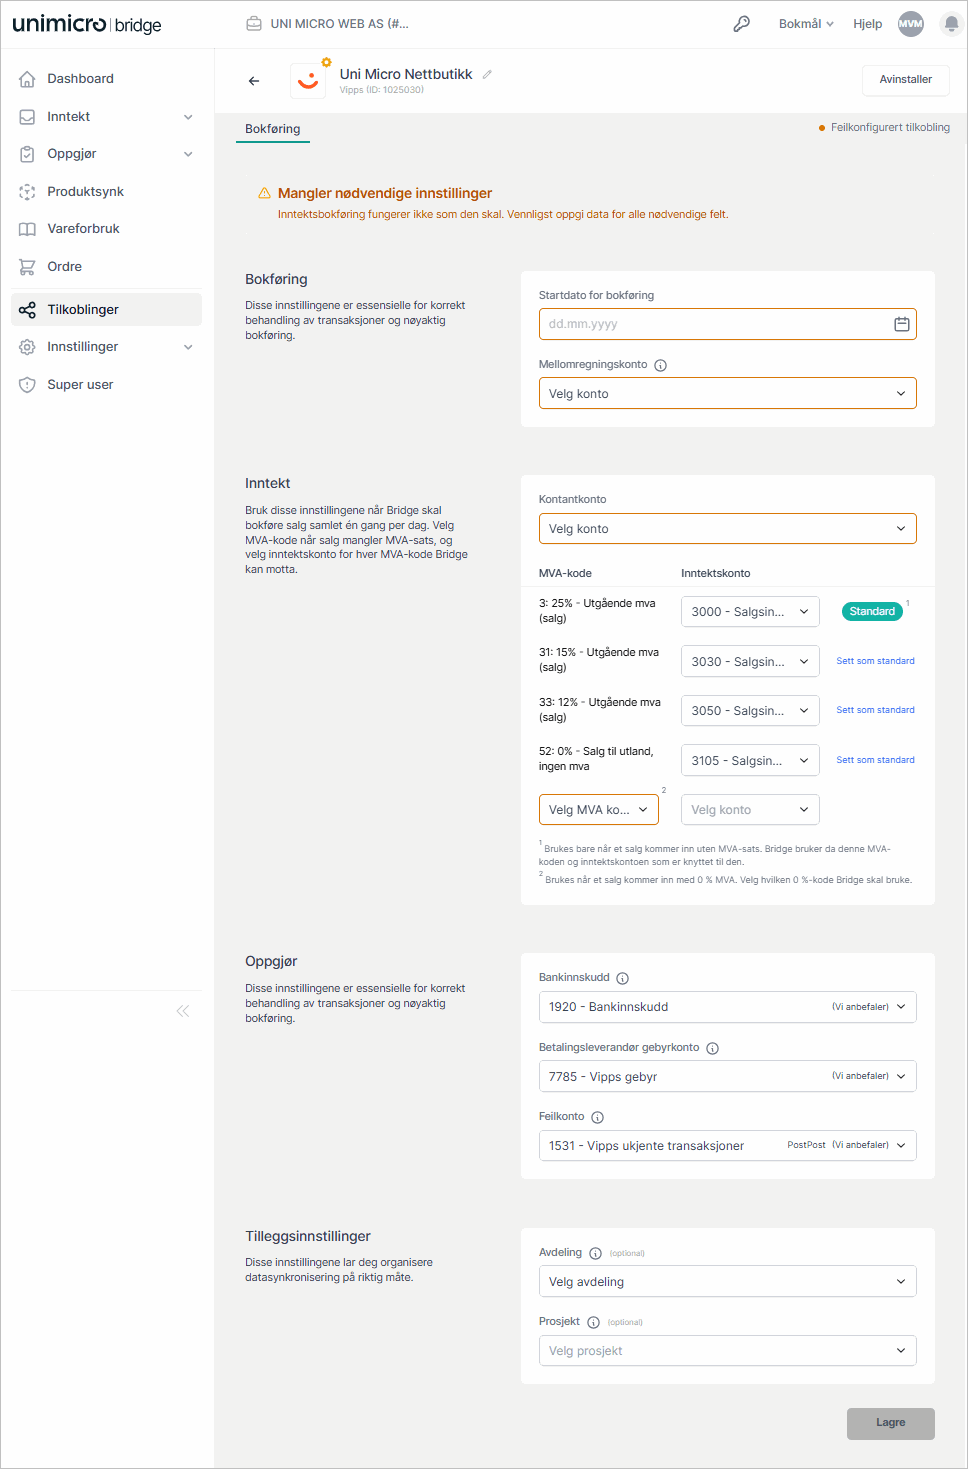Open the Kontantkonto Velg konto dropdown

(728, 528)
